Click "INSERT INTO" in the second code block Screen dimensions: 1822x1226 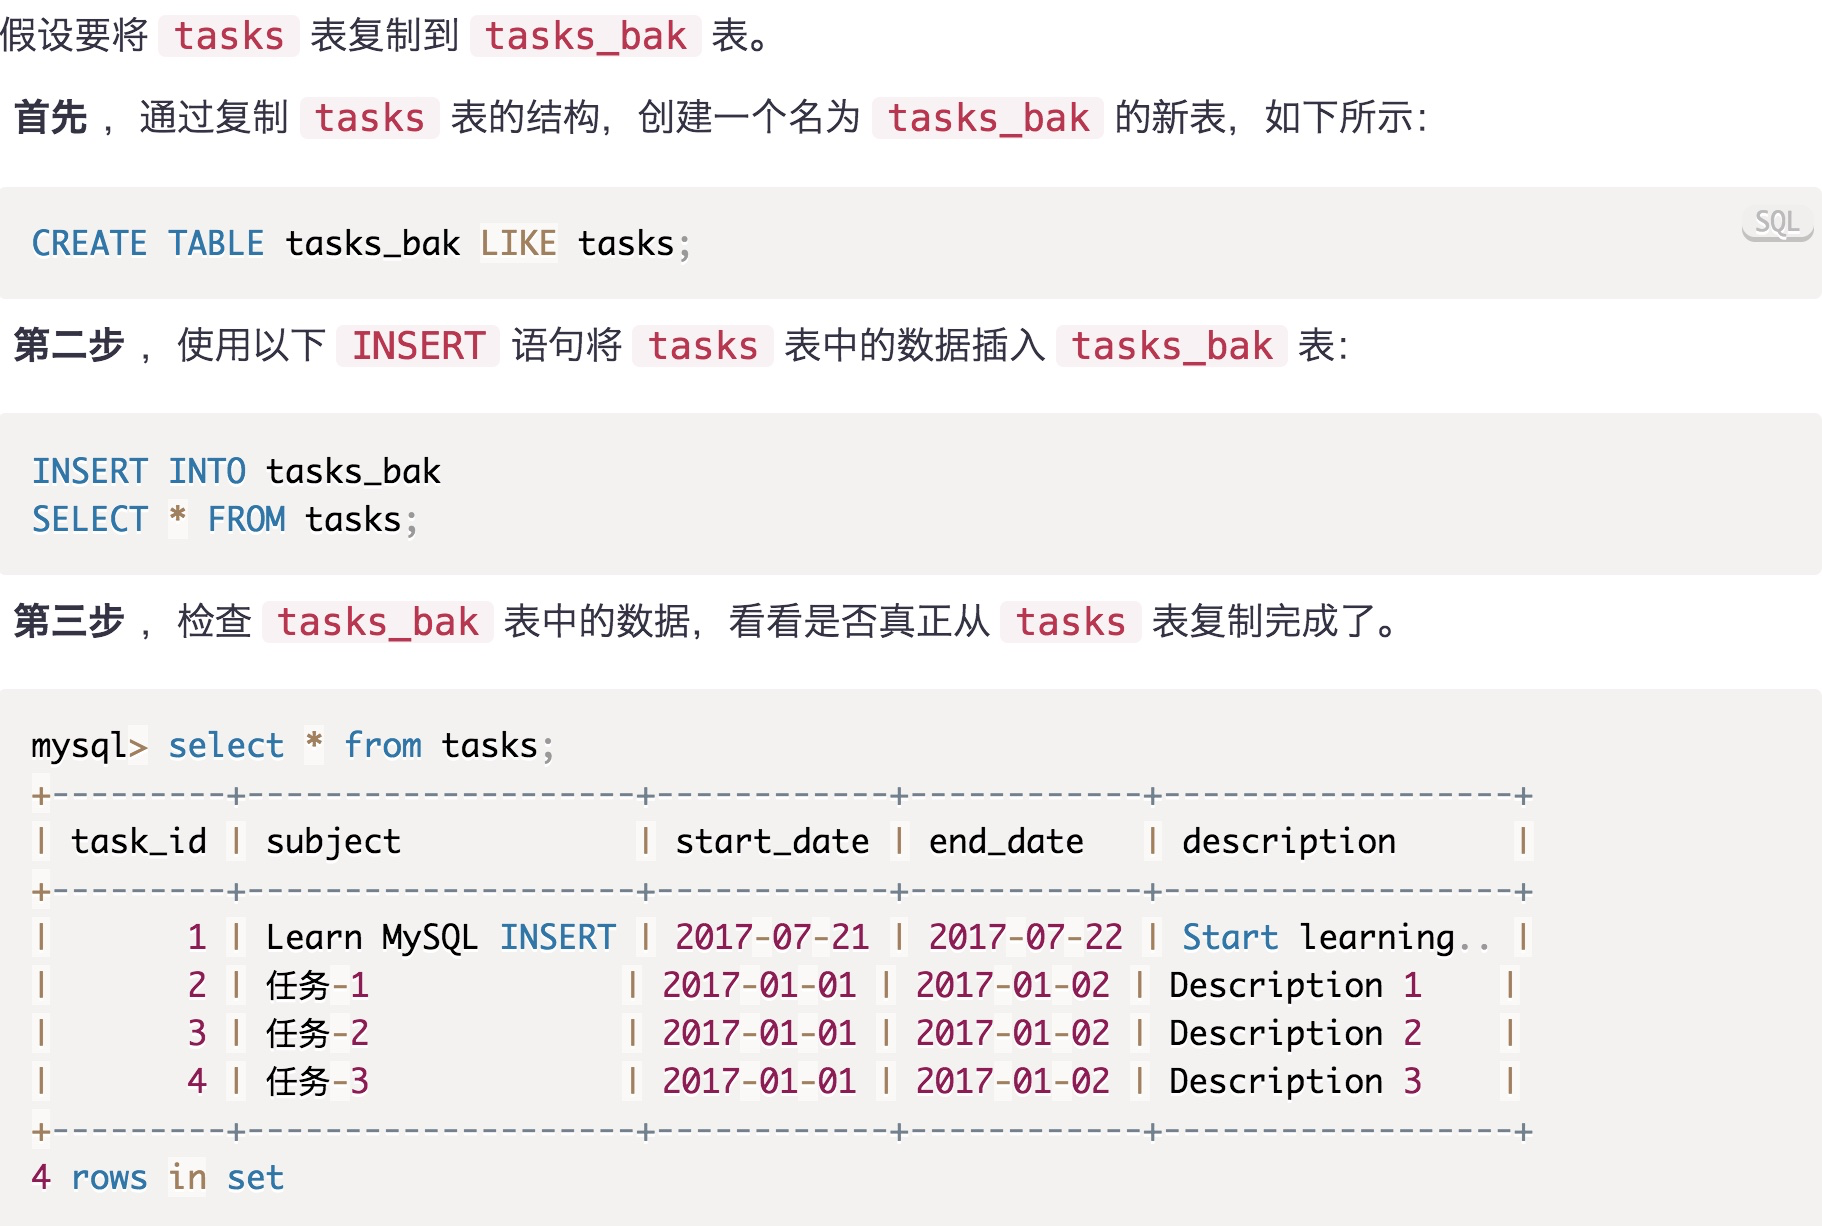click(139, 471)
